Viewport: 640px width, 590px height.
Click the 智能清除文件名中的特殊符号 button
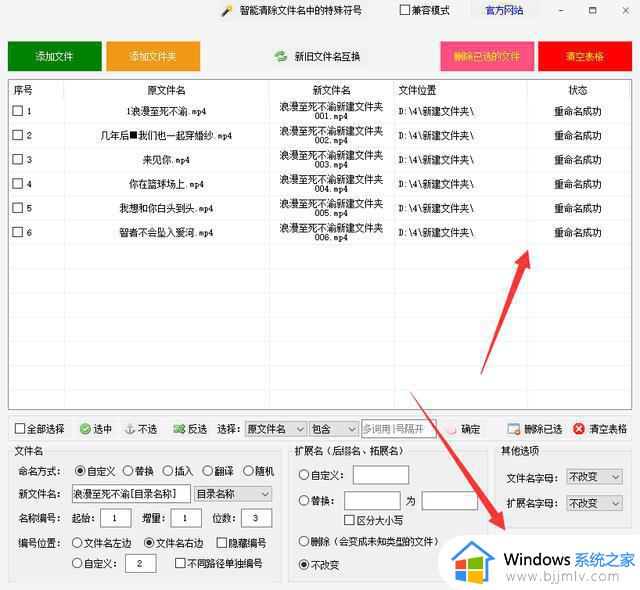[x=293, y=10]
